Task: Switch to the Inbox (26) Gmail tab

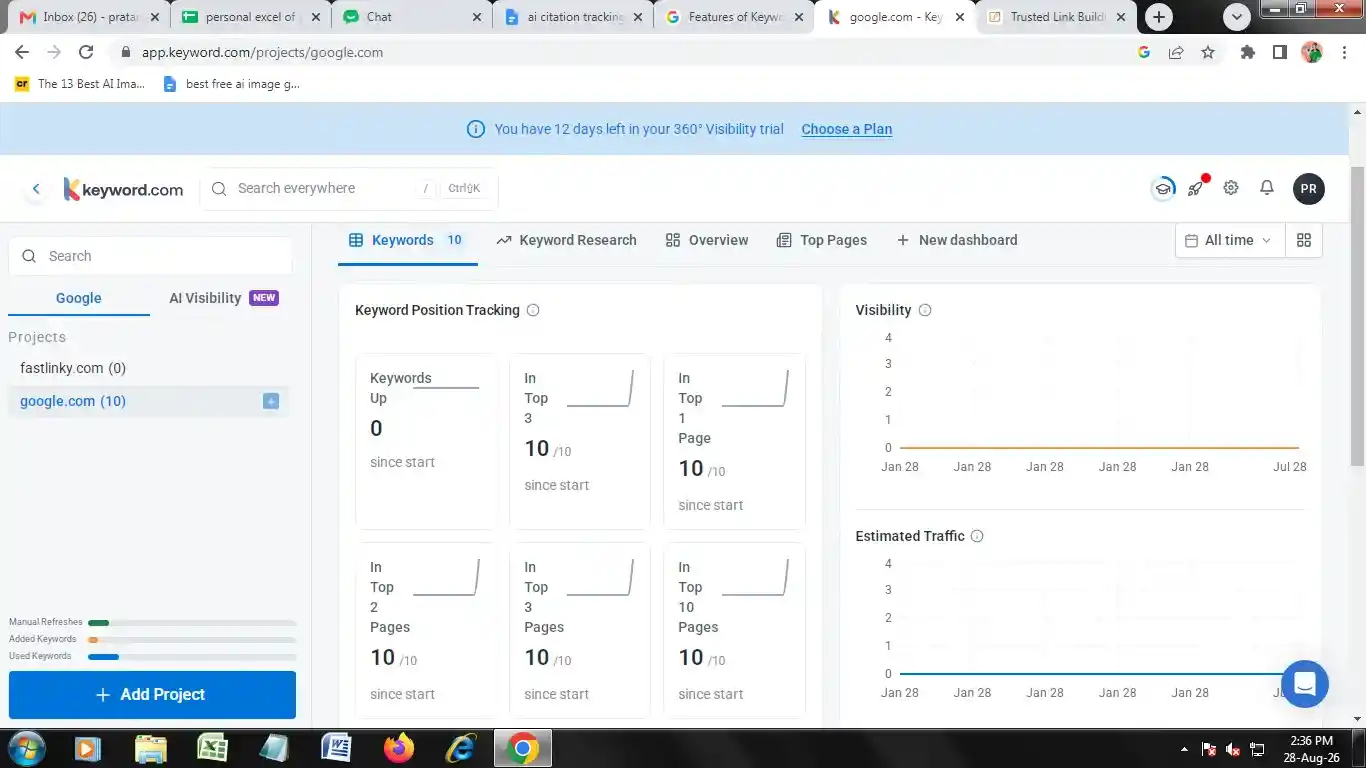Action: (x=88, y=17)
